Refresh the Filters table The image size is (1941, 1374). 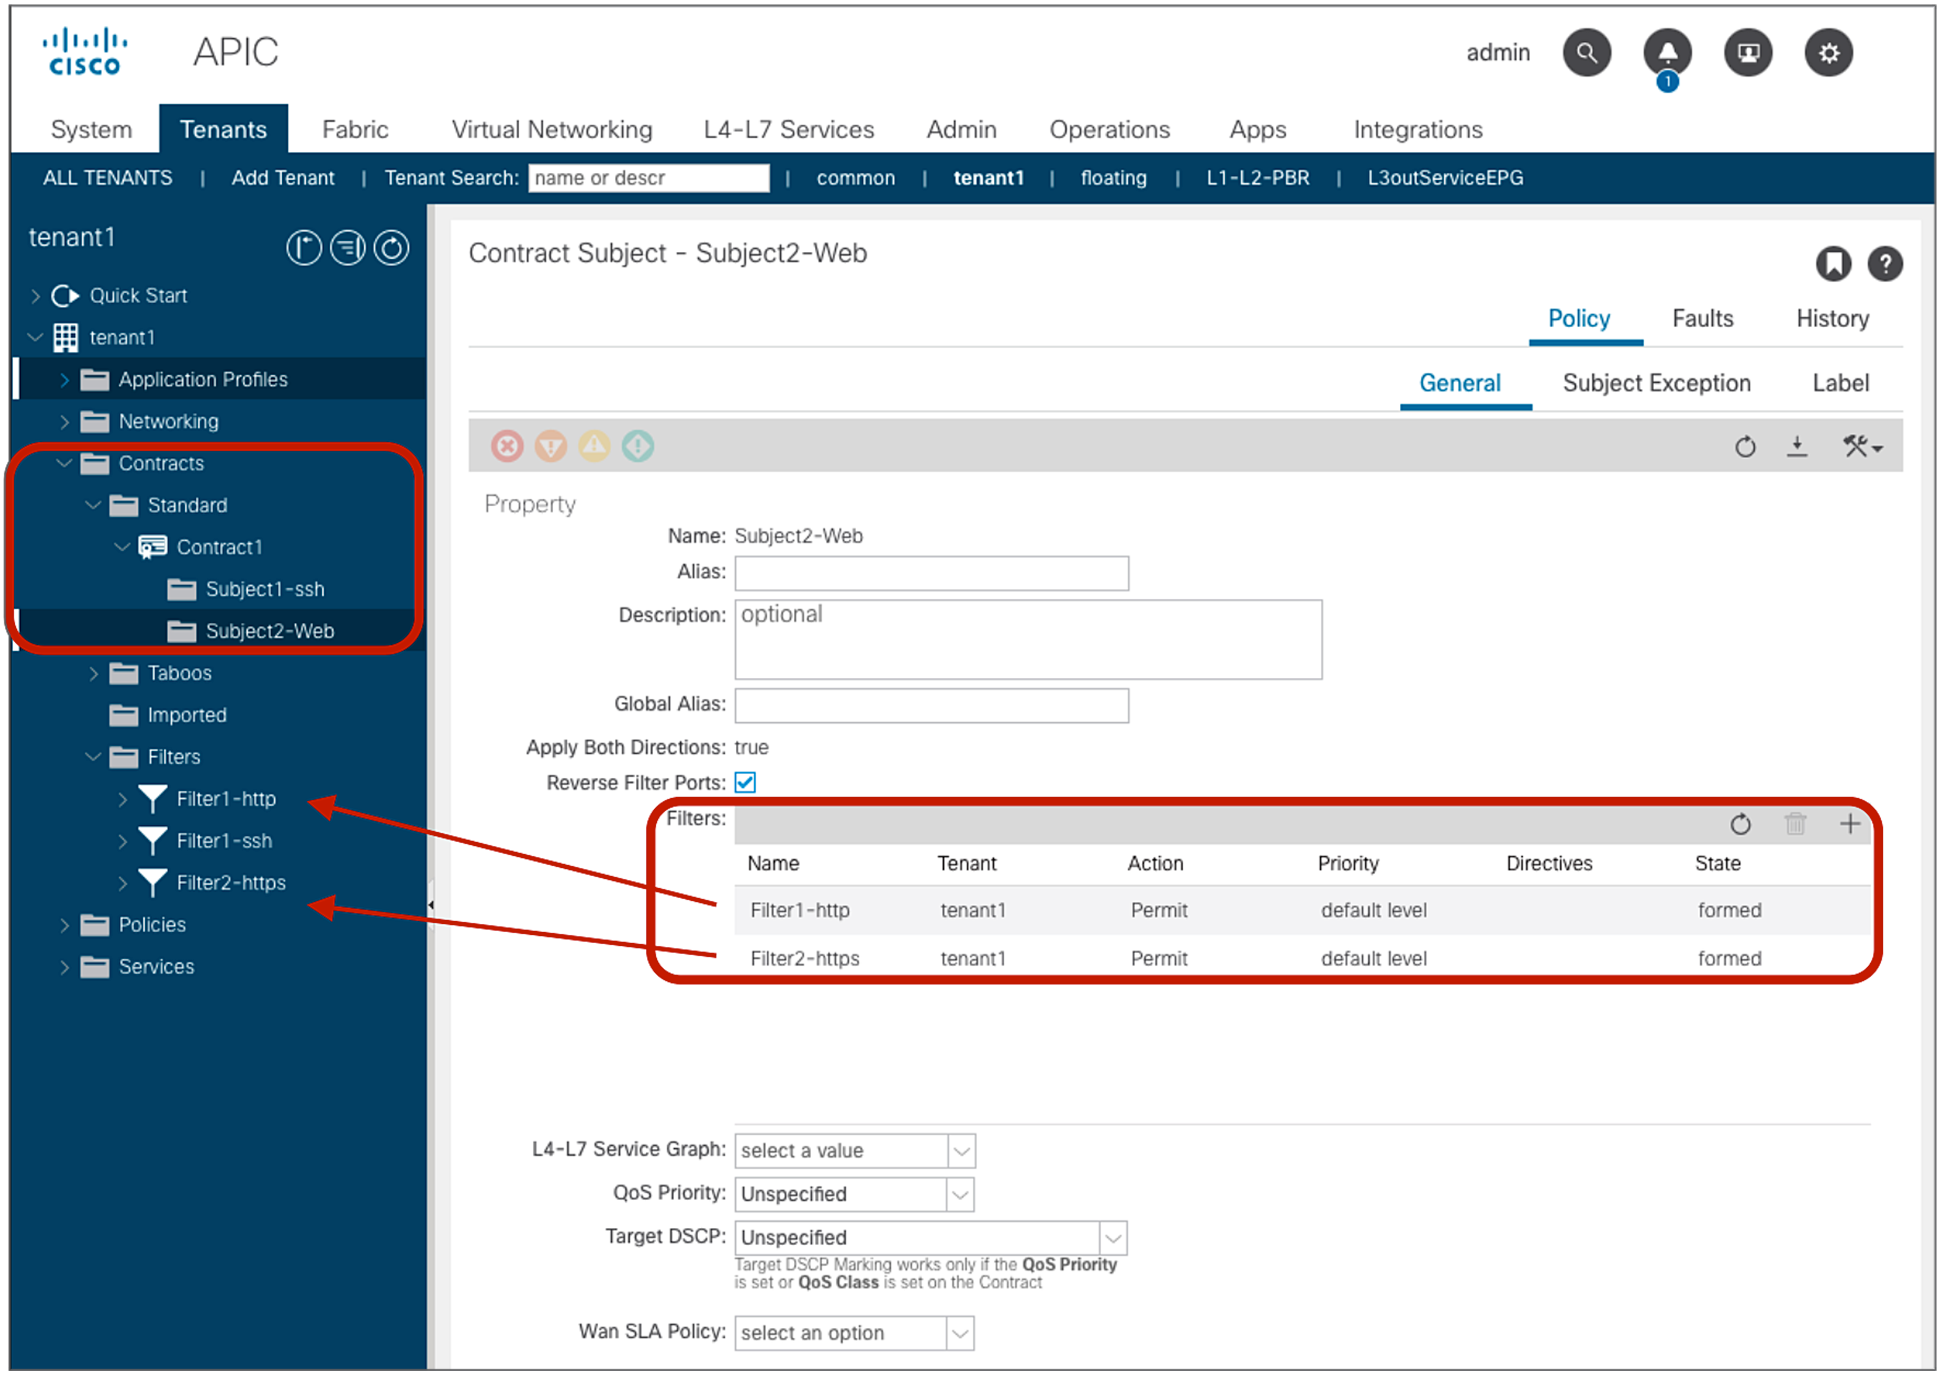[1742, 824]
